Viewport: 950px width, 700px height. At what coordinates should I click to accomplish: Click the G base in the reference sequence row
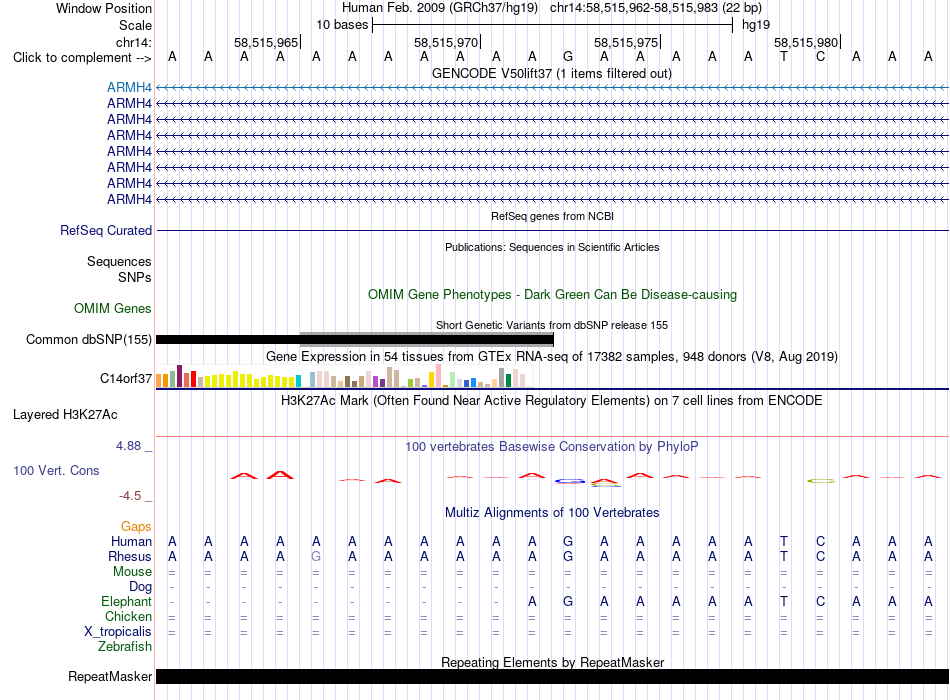[x=568, y=56]
